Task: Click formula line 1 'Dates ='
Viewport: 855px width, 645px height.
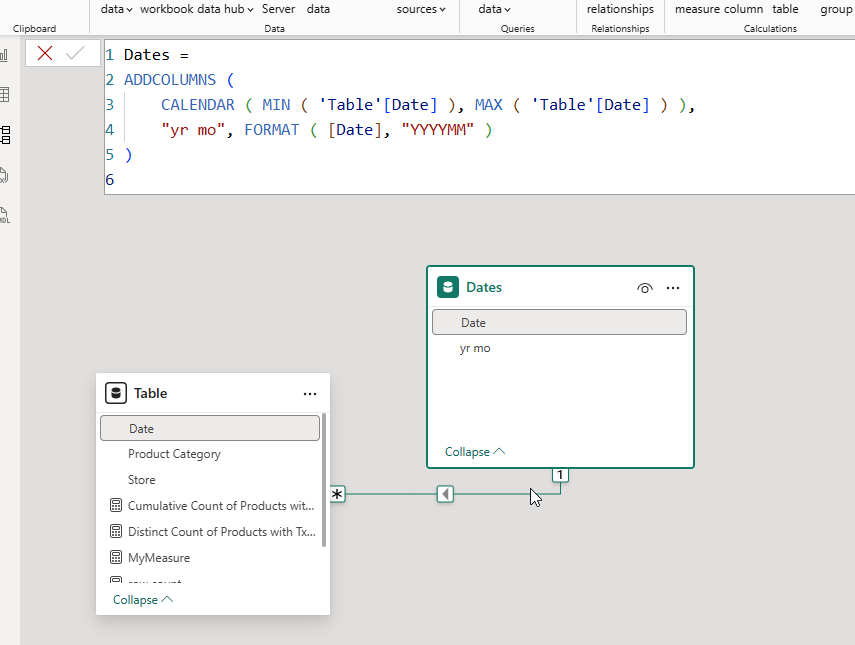Action: click(156, 55)
